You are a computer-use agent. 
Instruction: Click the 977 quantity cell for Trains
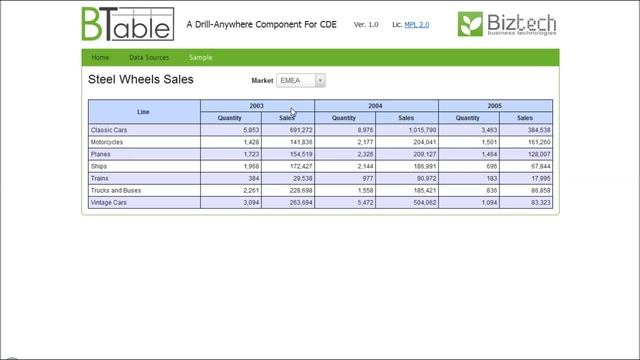(345, 178)
